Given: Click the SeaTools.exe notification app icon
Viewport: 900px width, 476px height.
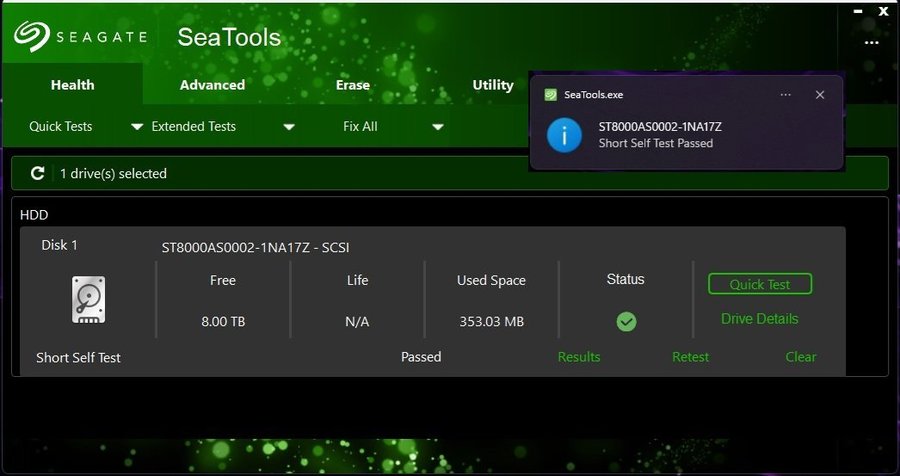Looking at the screenshot, I should point(550,95).
